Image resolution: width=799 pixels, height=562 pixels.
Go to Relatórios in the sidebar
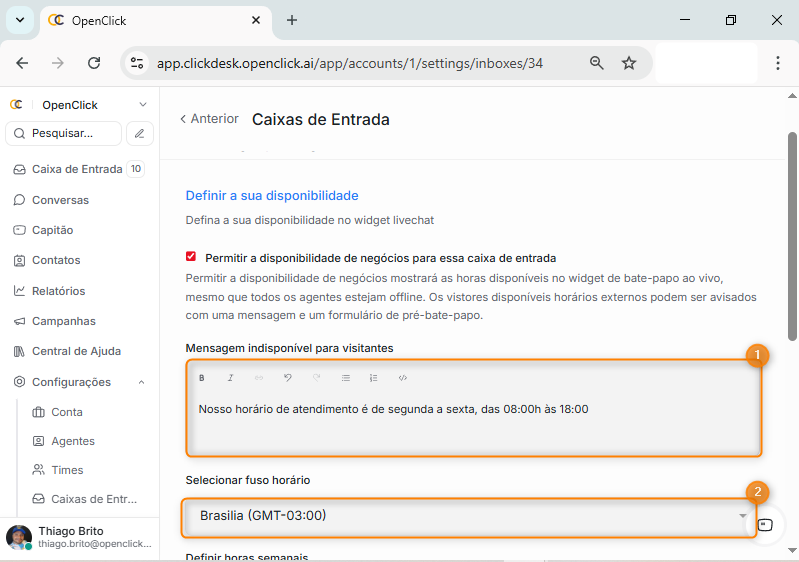point(58,291)
